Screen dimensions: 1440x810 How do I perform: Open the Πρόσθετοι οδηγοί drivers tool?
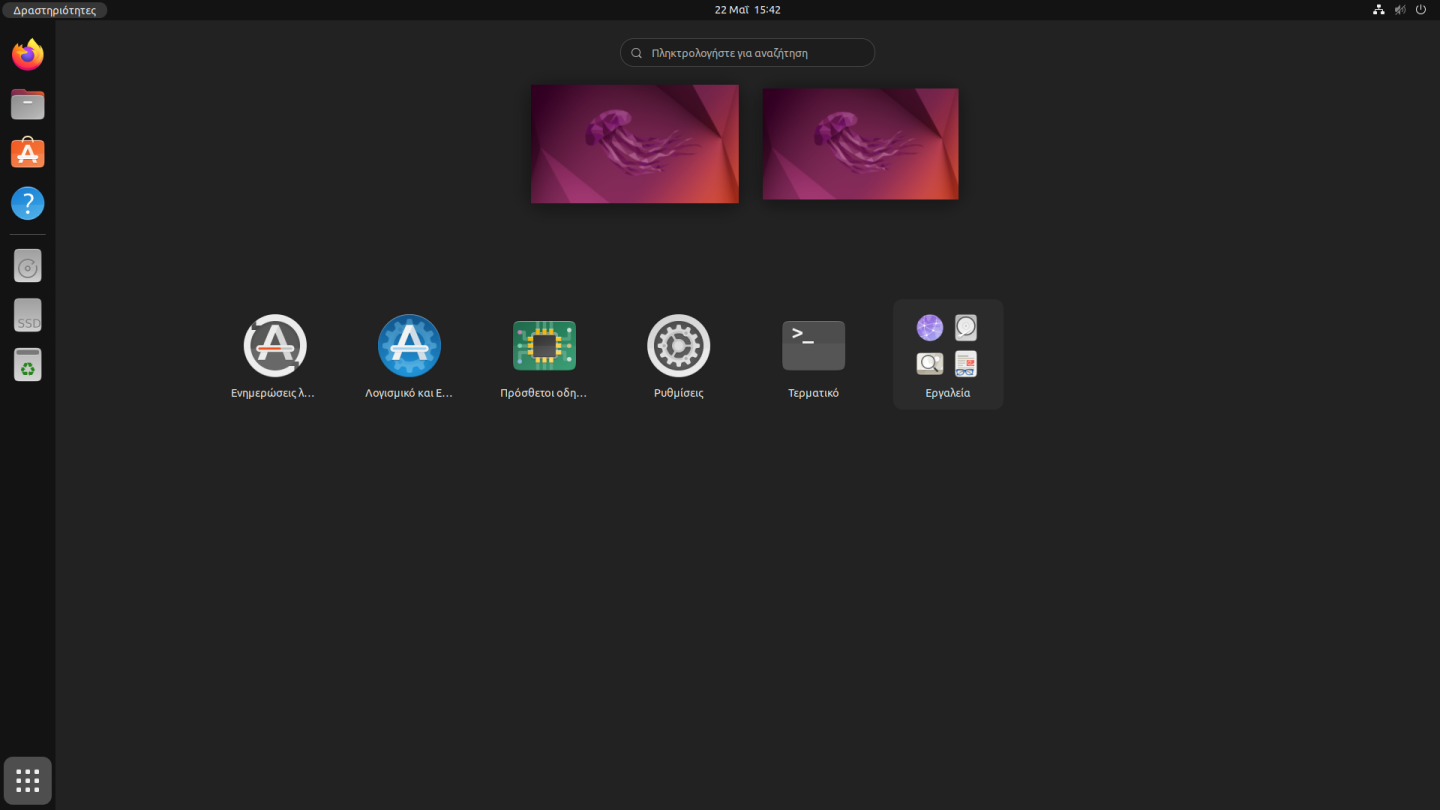click(x=544, y=345)
